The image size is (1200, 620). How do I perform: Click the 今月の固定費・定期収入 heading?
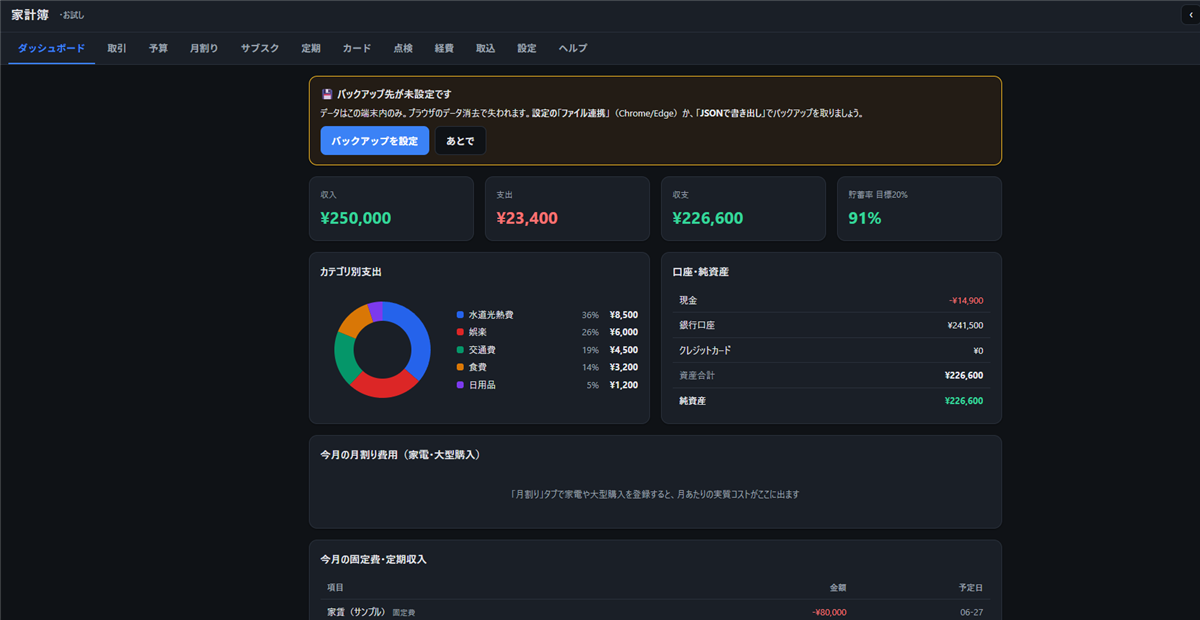click(373, 559)
